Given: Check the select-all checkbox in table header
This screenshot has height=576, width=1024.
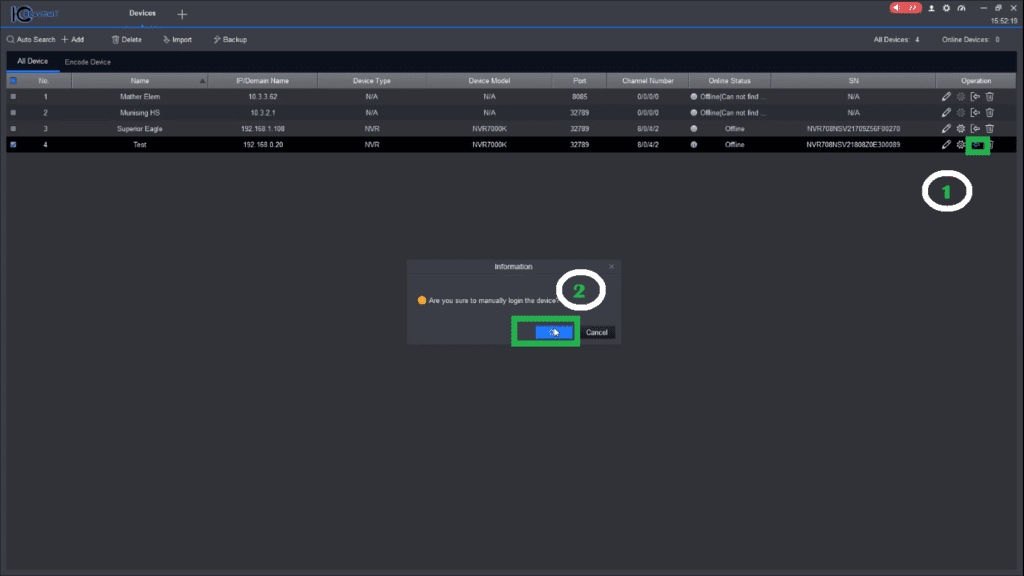Looking at the screenshot, I should [x=13, y=80].
